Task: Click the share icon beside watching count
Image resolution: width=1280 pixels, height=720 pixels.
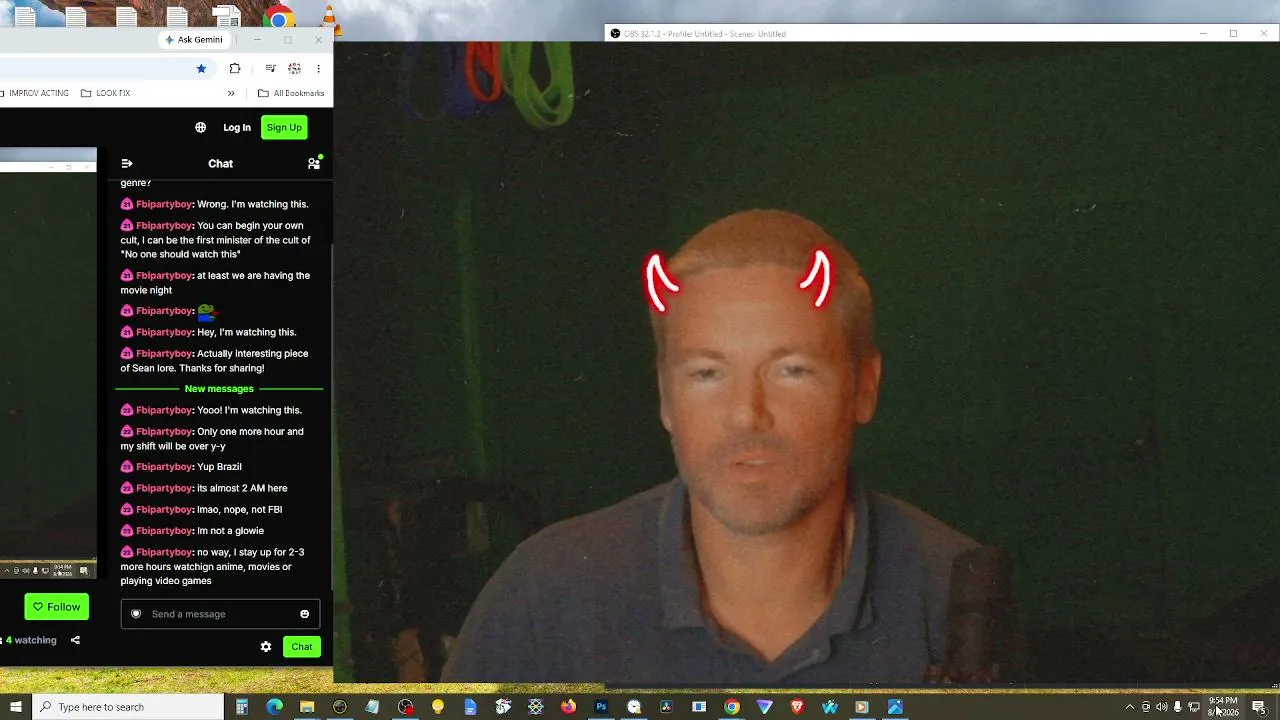Action: 75,640
